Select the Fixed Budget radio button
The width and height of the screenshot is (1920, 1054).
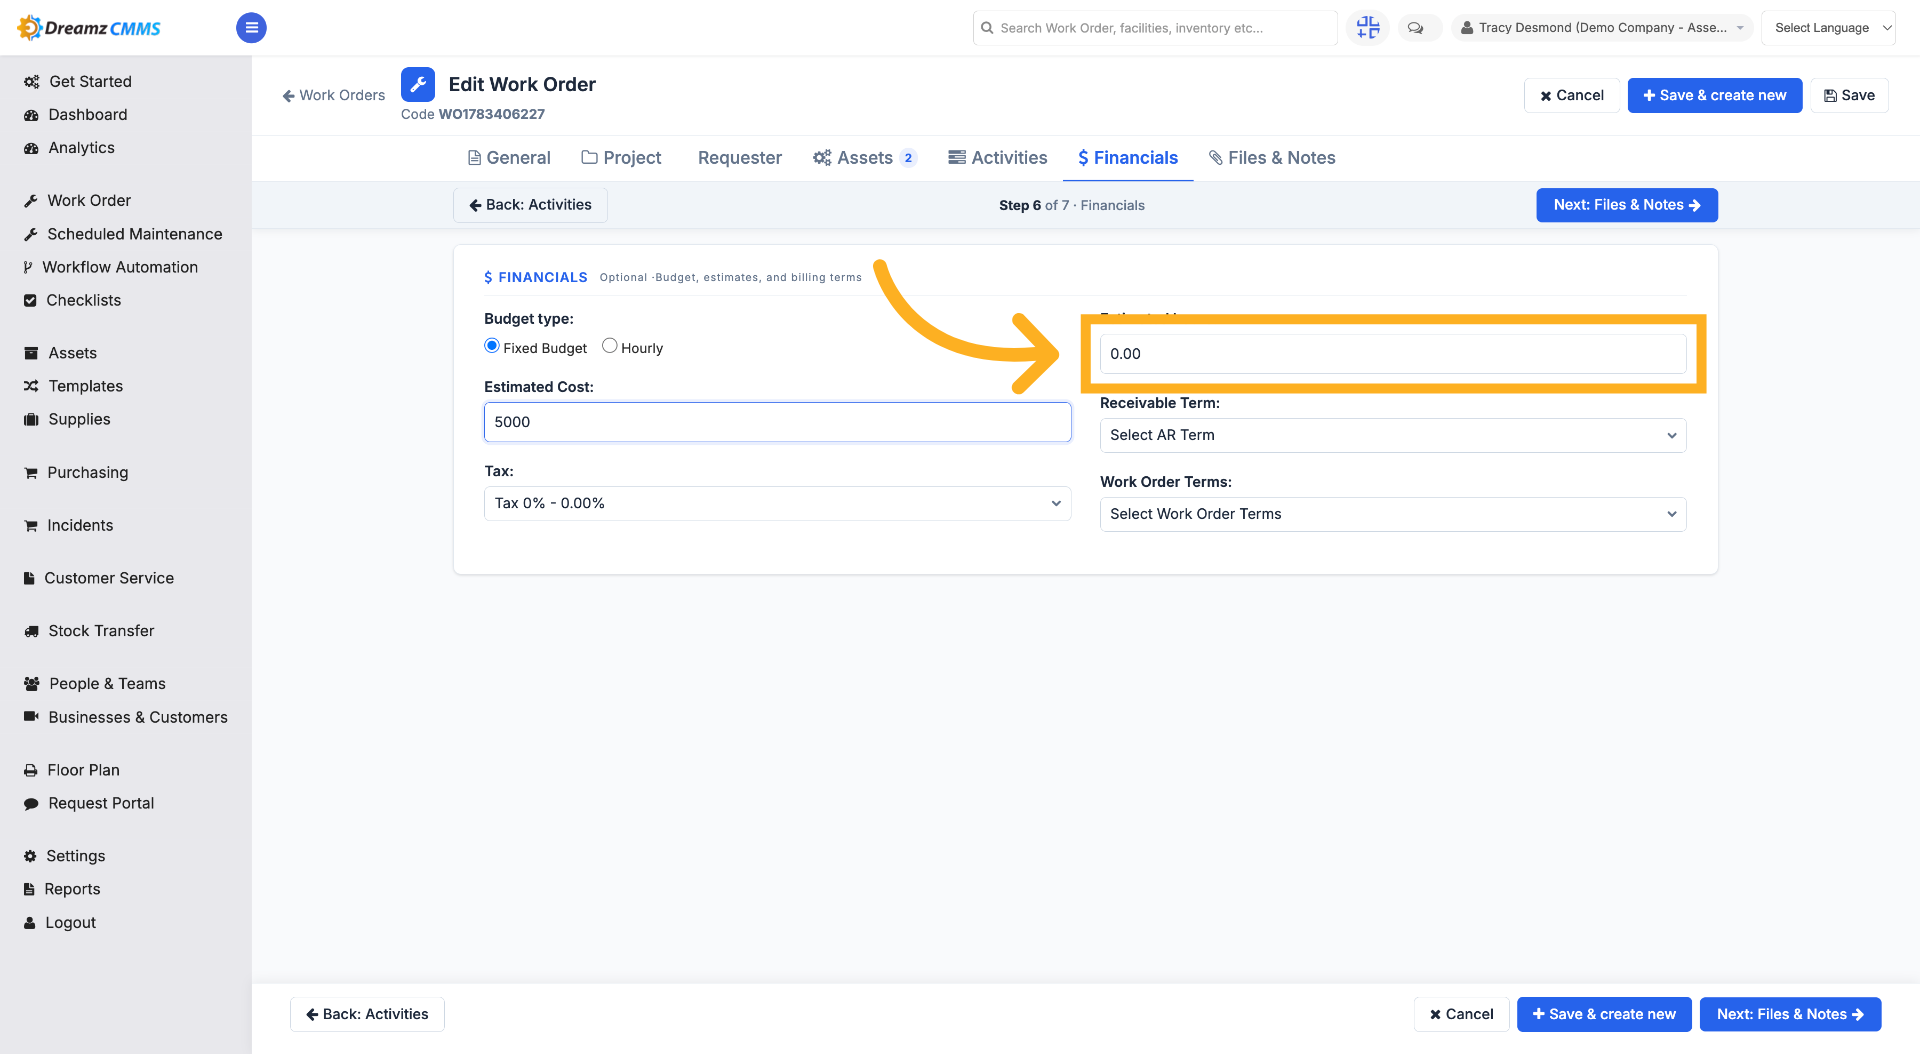(x=492, y=346)
